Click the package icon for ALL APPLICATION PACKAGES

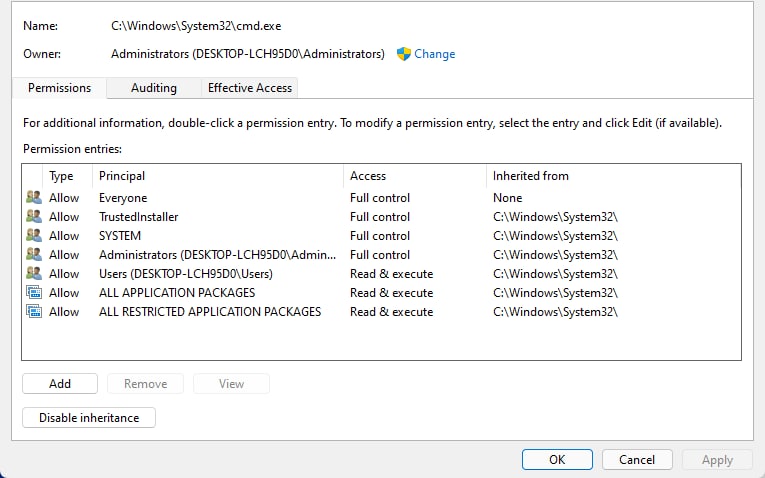(34, 292)
